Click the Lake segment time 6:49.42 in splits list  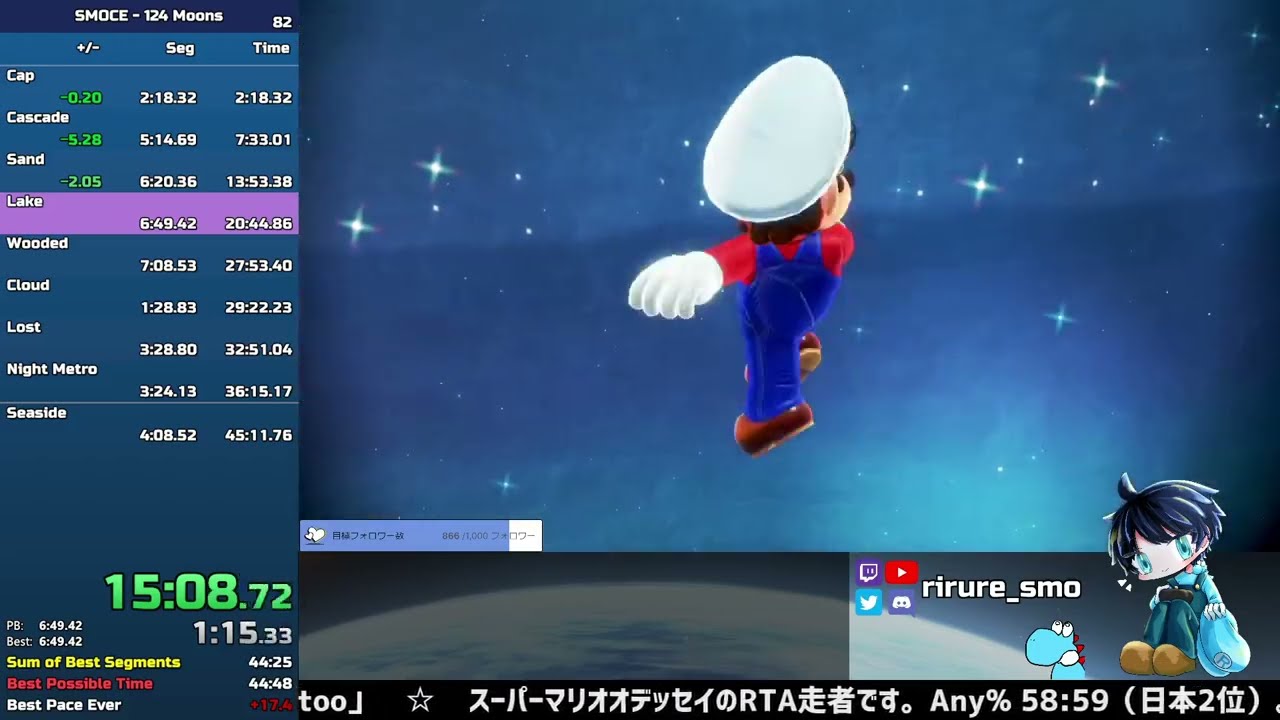tap(168, 224)
